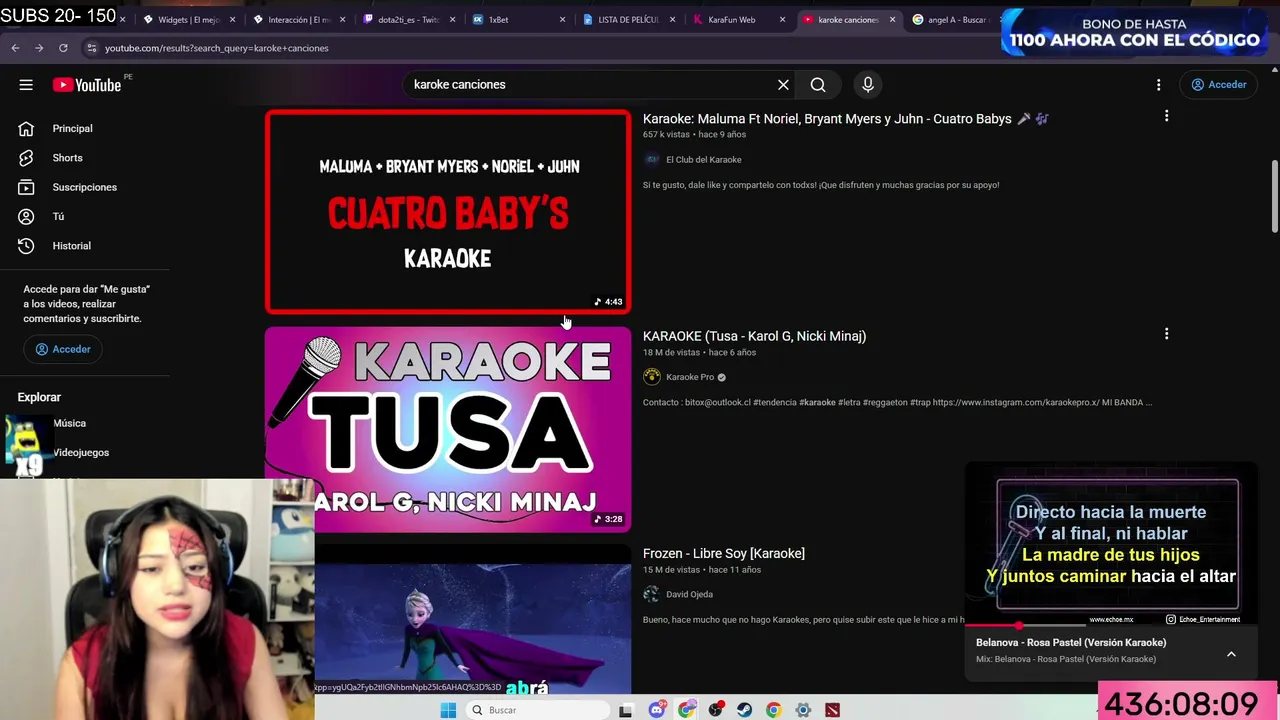Image resolution: width=1280 pixels, height=720 pixels.
Task: Open the Shorts section
Action: (x=67, y=158)
